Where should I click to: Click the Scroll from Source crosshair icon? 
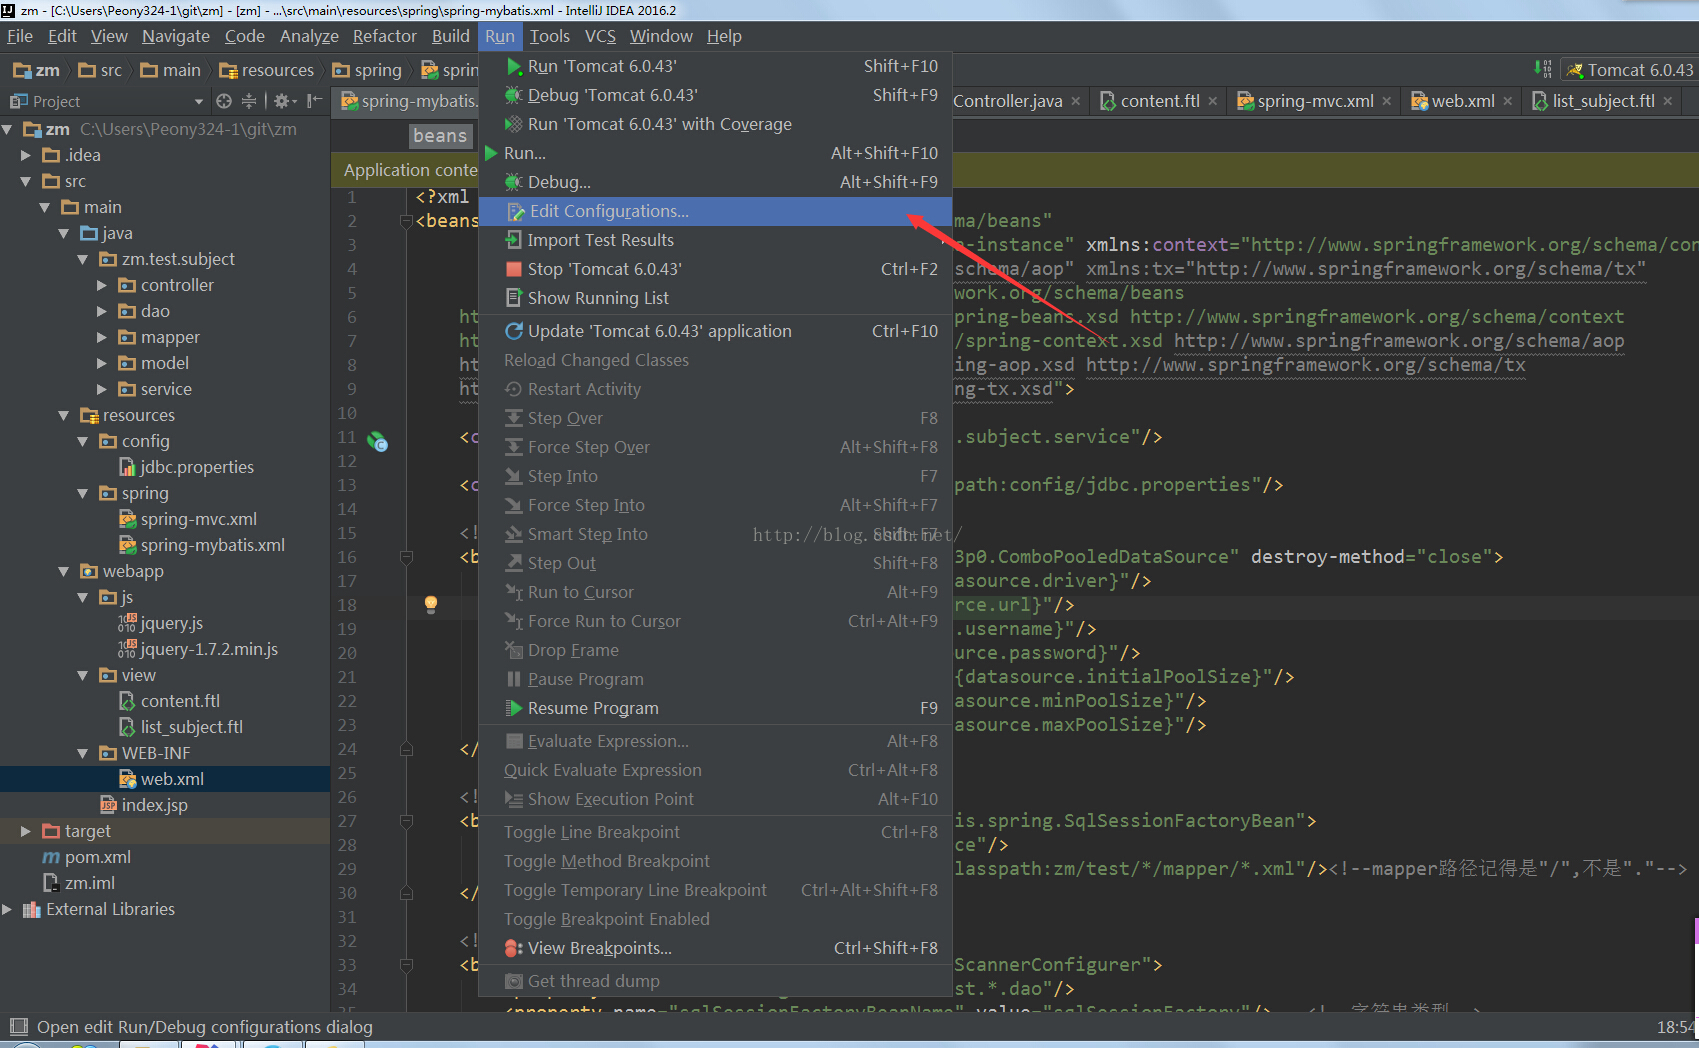point(224,101)
